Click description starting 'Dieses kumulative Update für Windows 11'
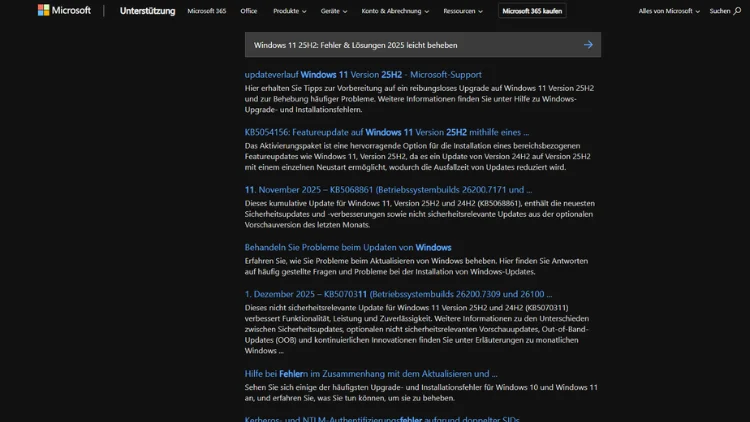 [x=419, y=214]
